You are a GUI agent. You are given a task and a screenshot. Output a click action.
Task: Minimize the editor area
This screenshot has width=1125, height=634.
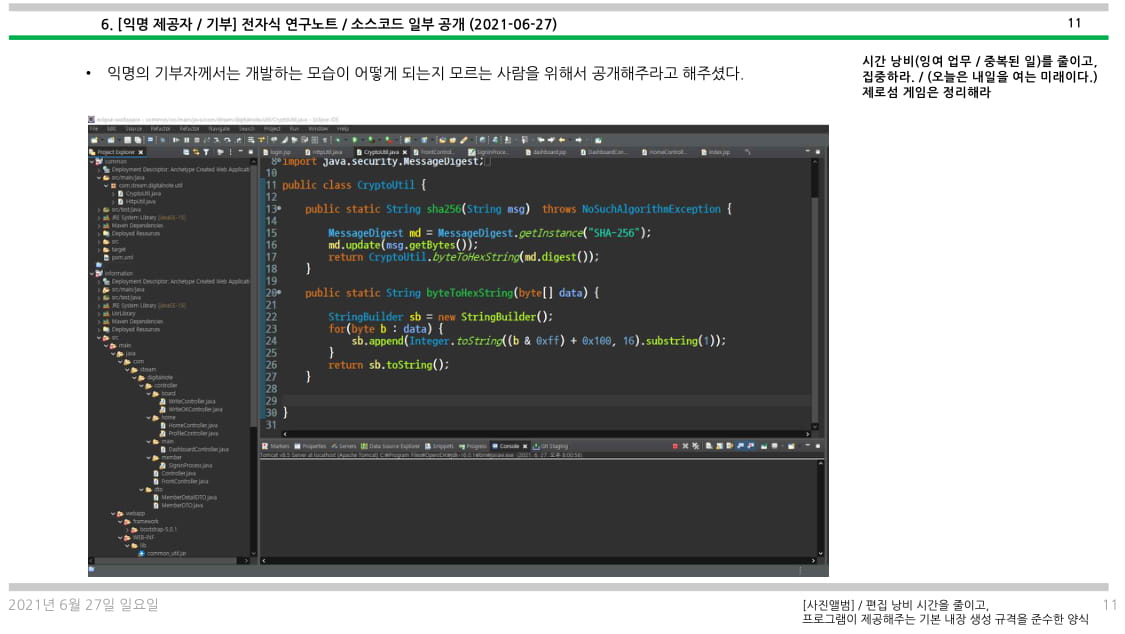tap(808, 152)
